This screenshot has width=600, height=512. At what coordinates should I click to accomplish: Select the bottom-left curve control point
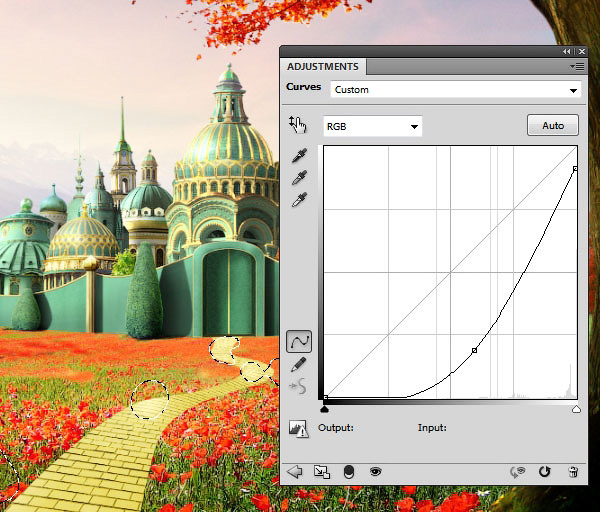[x=325, y=398]
